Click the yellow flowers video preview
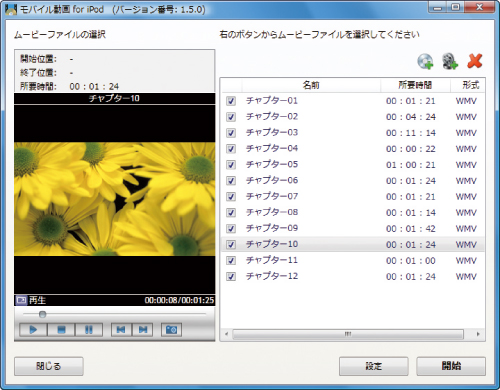500x390 pixels. point(115,199)
